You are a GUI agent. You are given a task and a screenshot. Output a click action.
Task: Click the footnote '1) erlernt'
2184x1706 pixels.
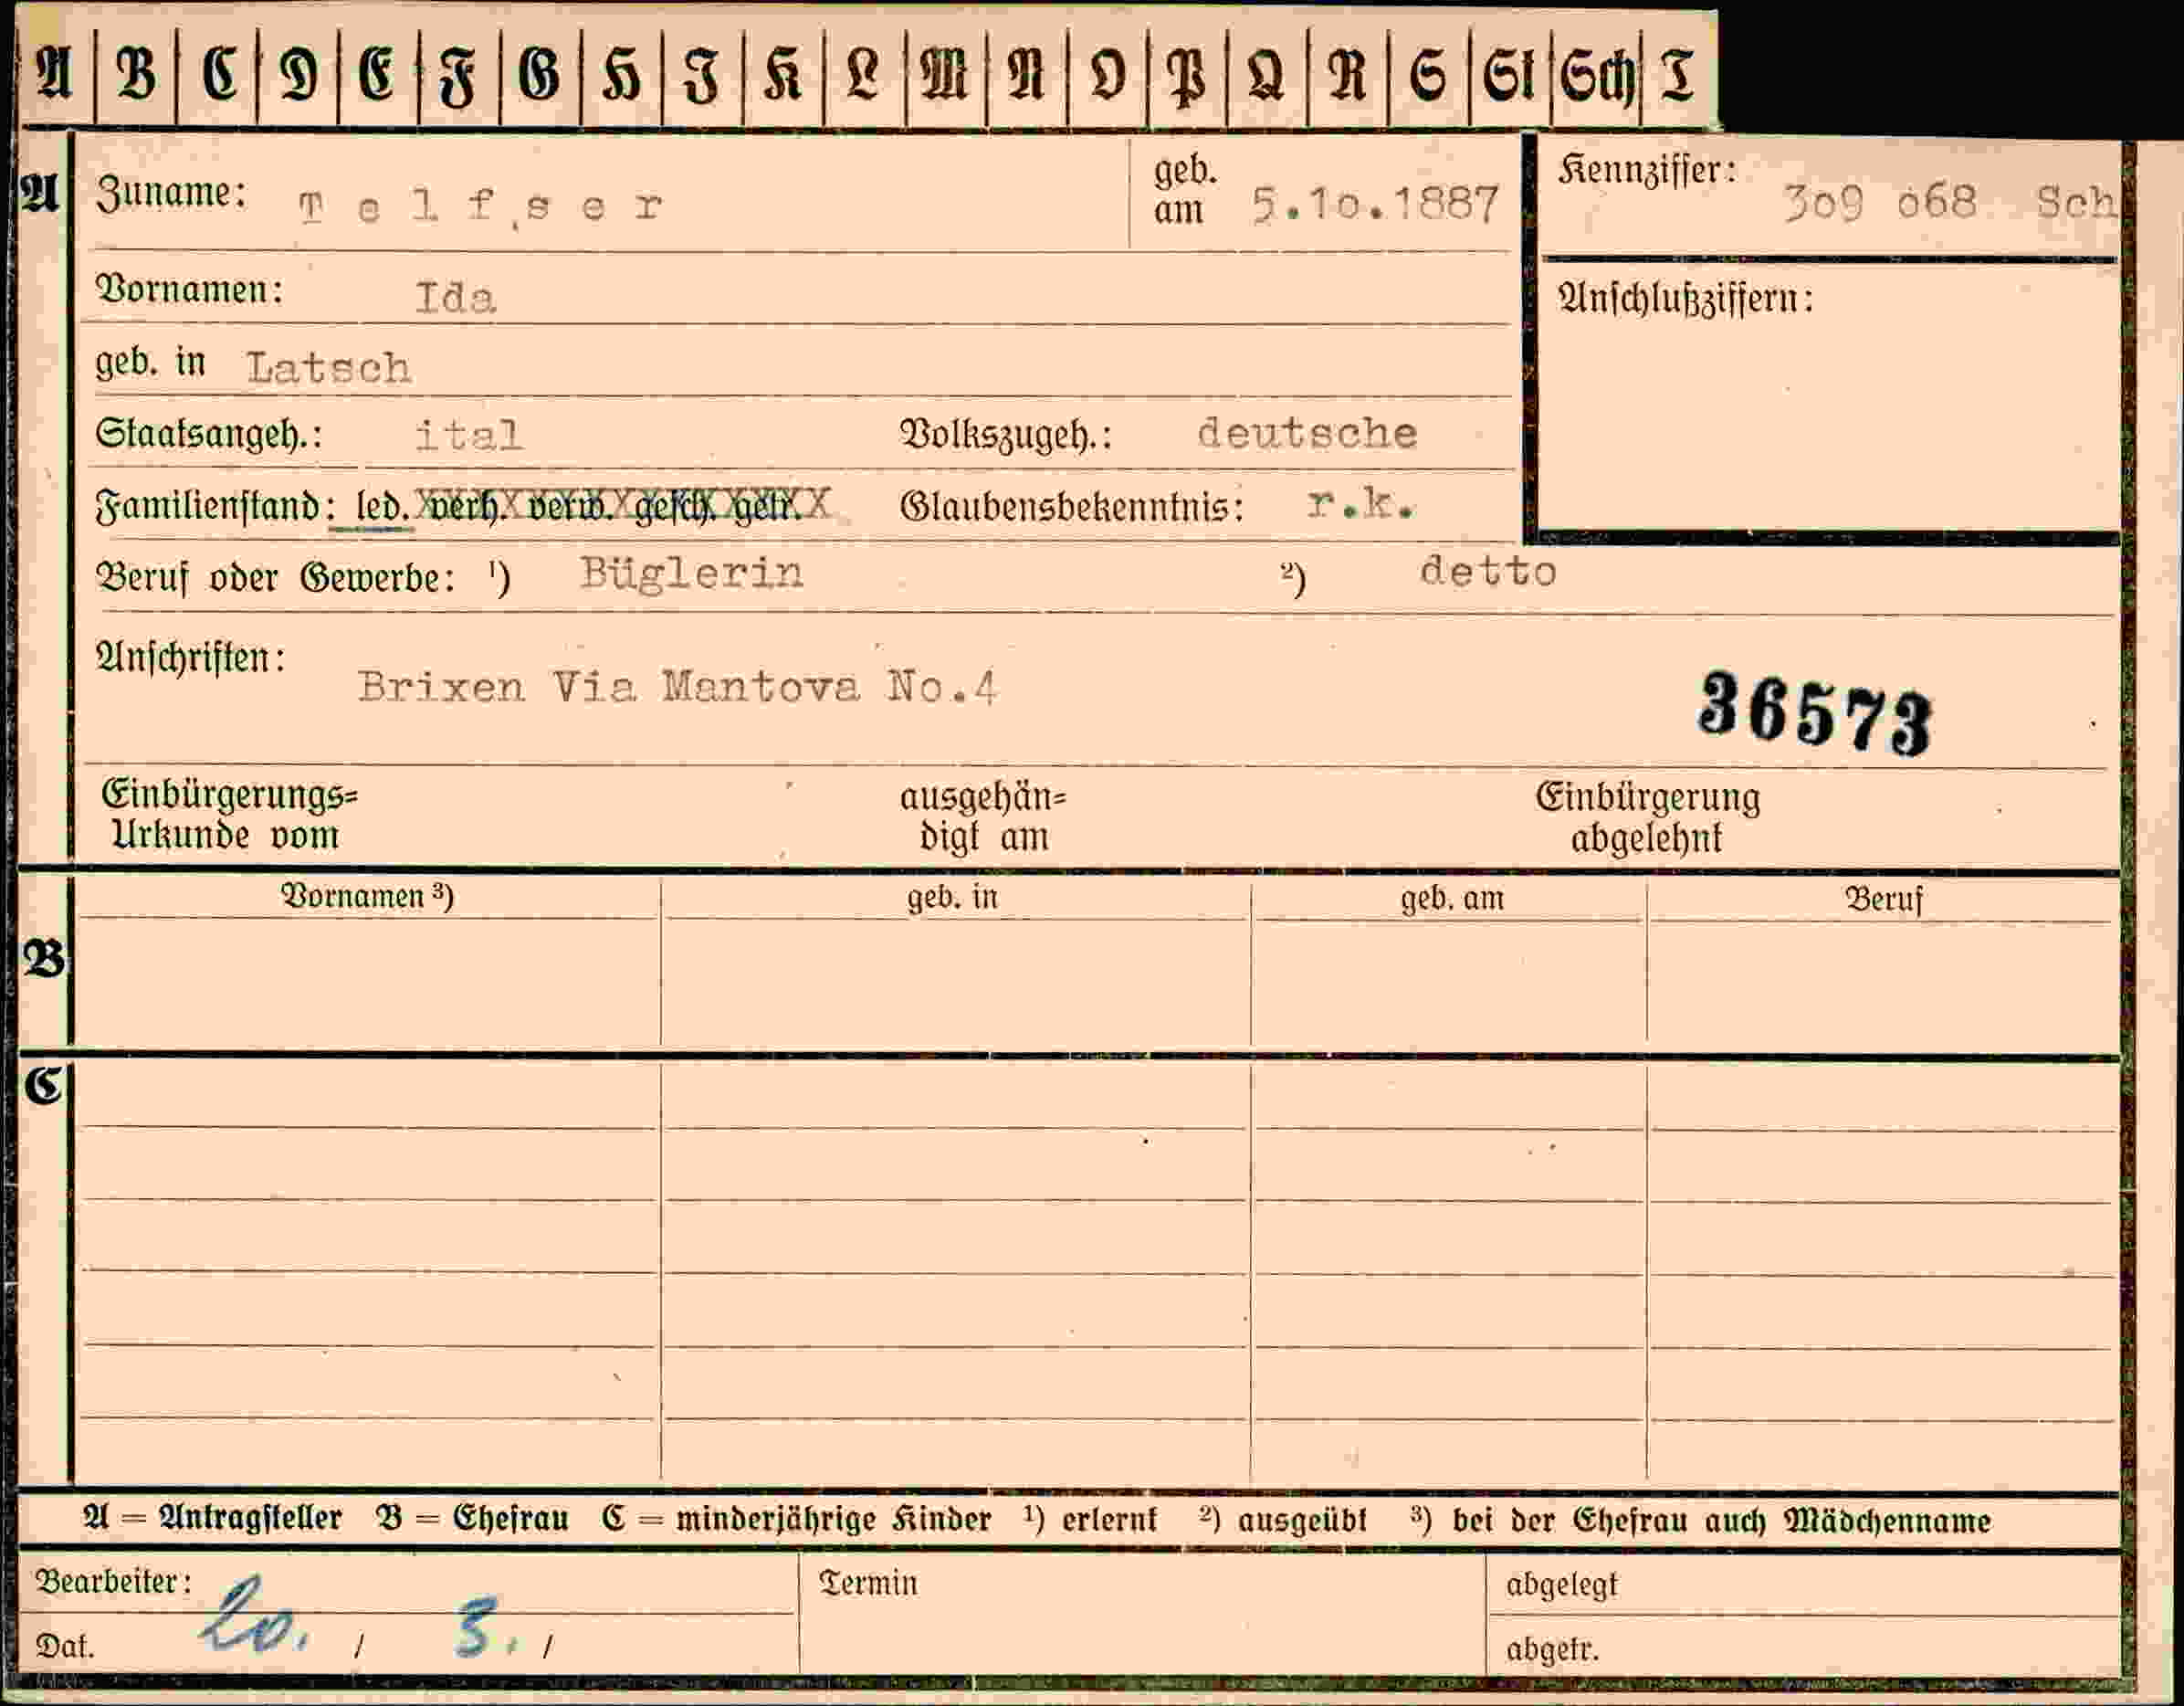click(1090, 1520)
